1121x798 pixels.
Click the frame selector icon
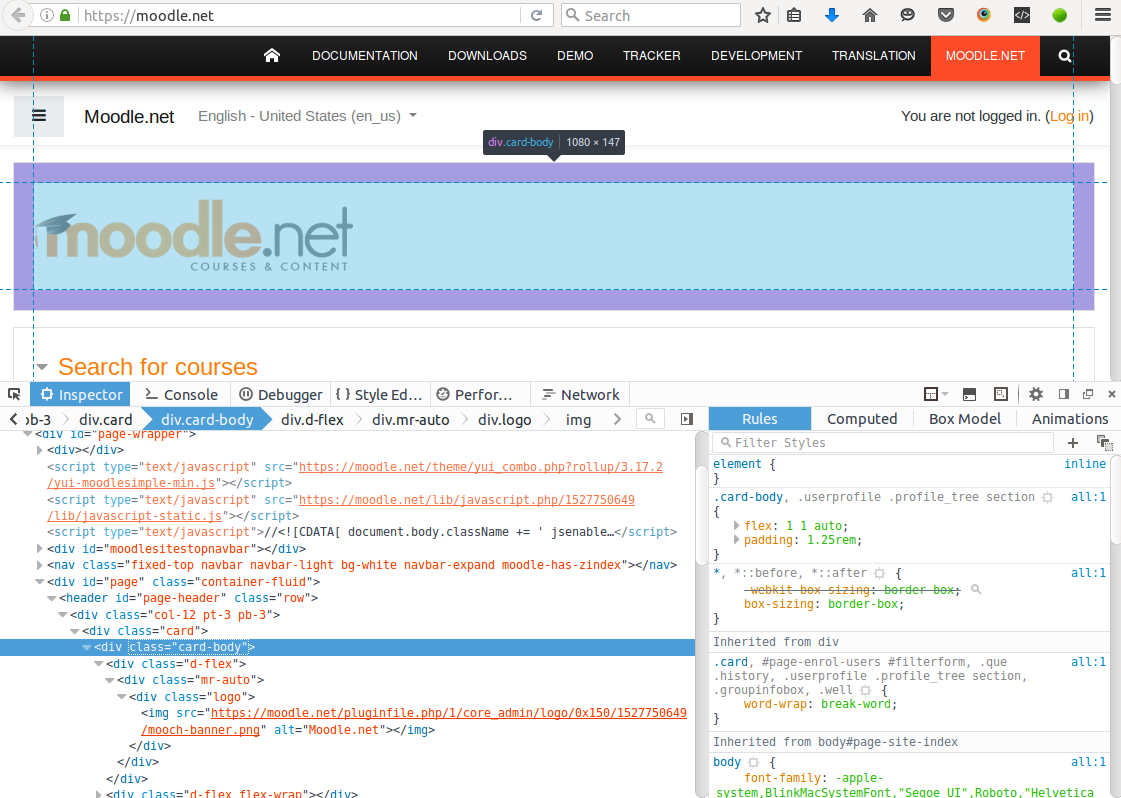pyautogui.click(x=931, y=394)
